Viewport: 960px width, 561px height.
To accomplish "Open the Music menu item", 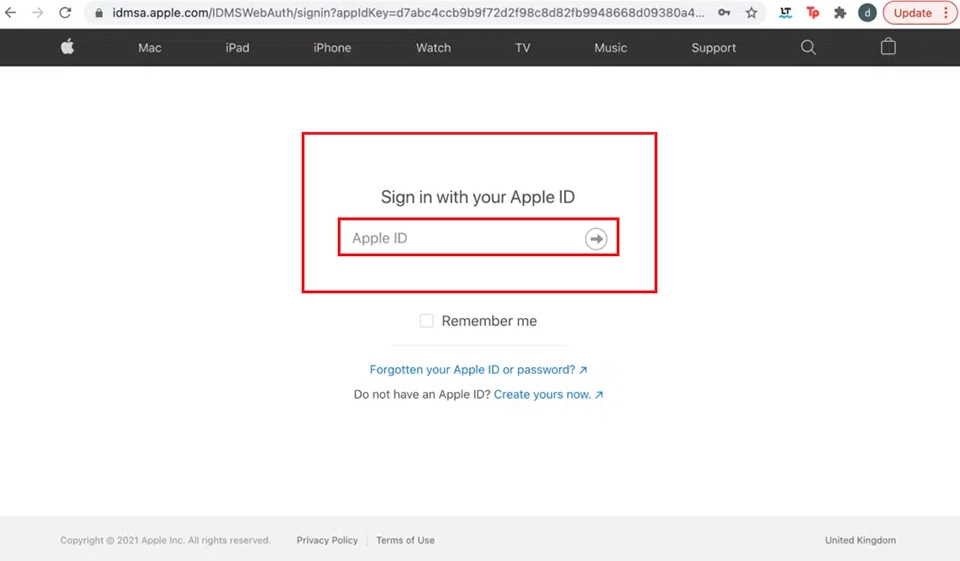I will coord(610,48).
